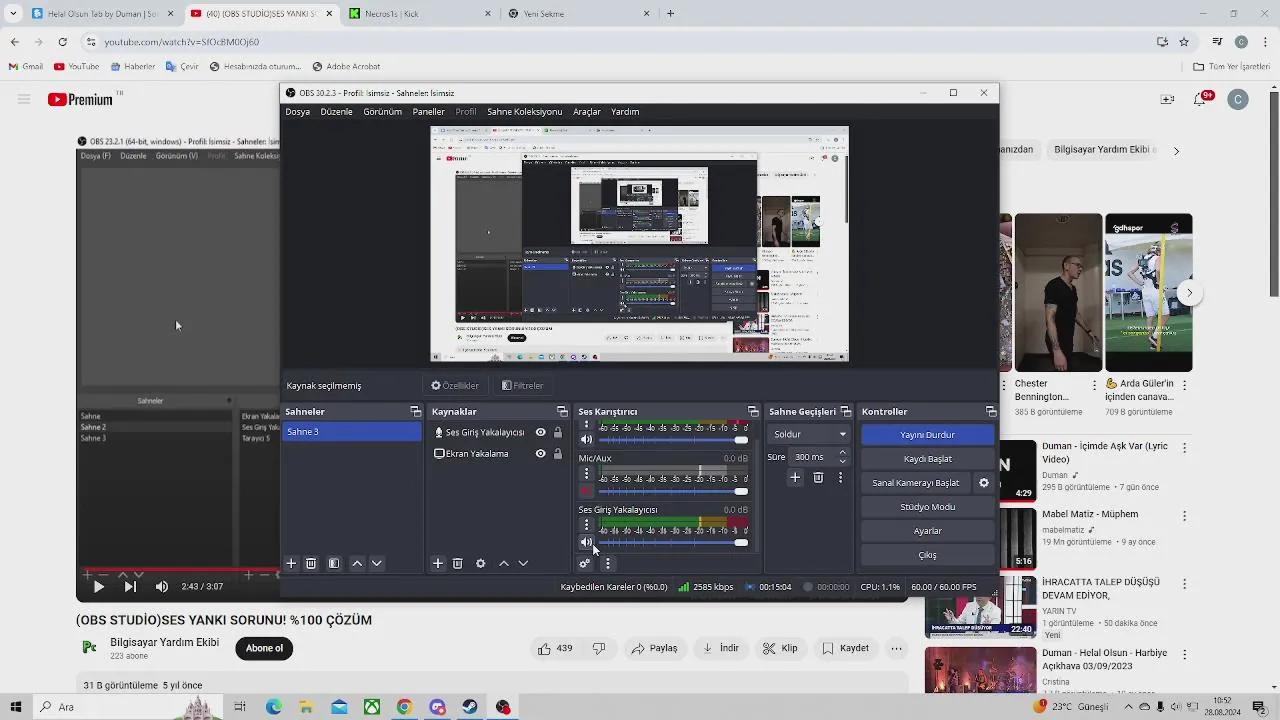Add a new source with the plus icon
Screen dimensions: 1280x720
pyautogui.click(x=438, y=563)
